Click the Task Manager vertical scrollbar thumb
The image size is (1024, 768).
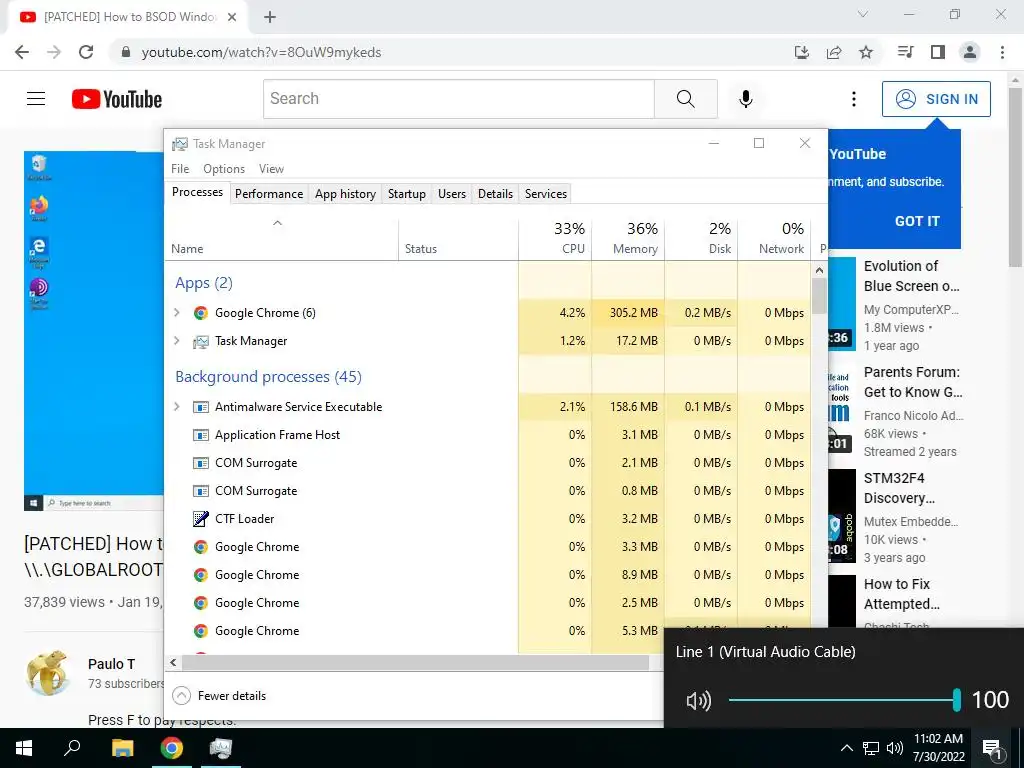819,296
